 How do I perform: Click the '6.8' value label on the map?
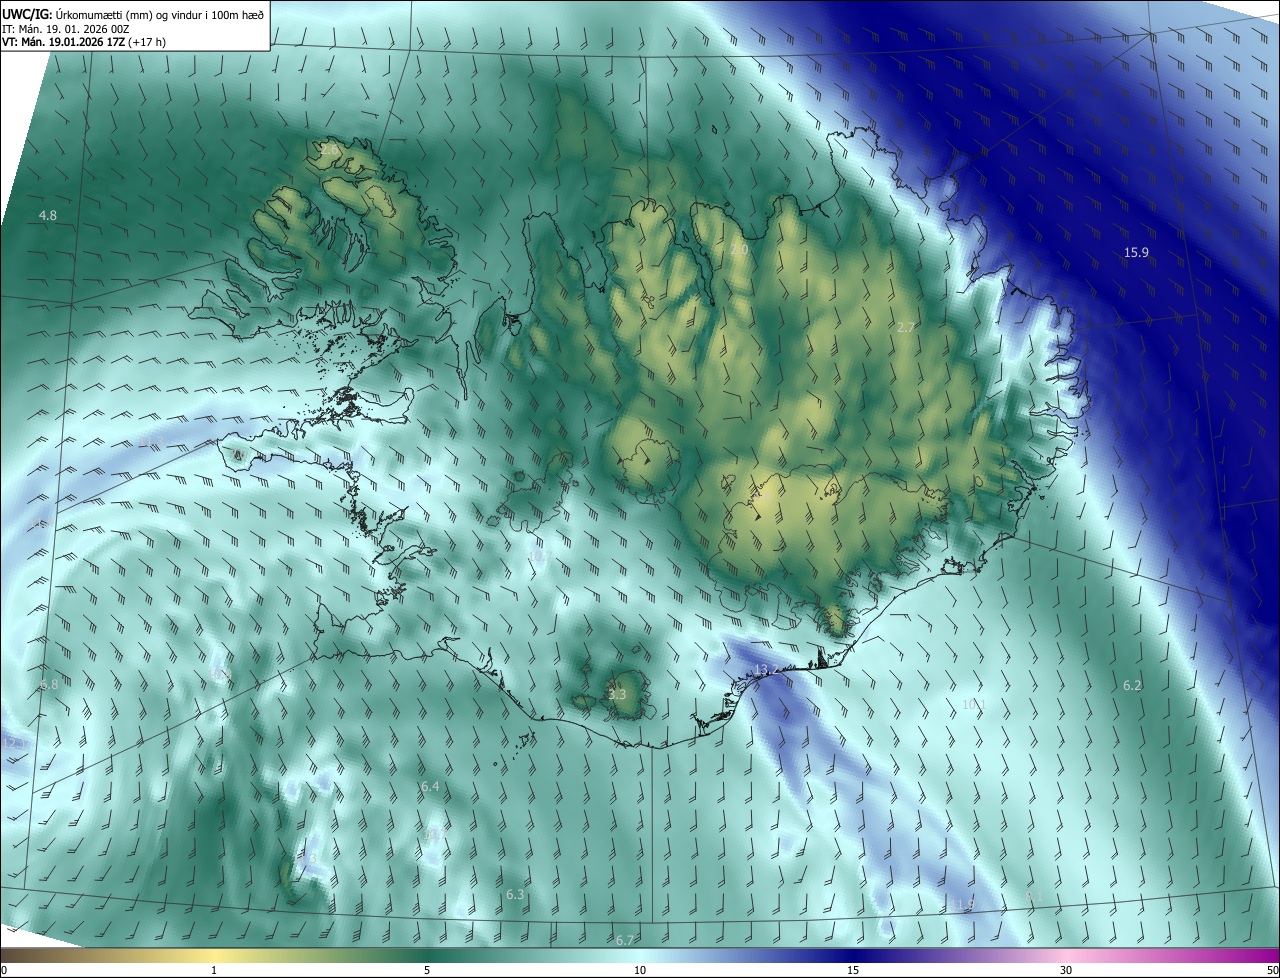pos(49,685)
